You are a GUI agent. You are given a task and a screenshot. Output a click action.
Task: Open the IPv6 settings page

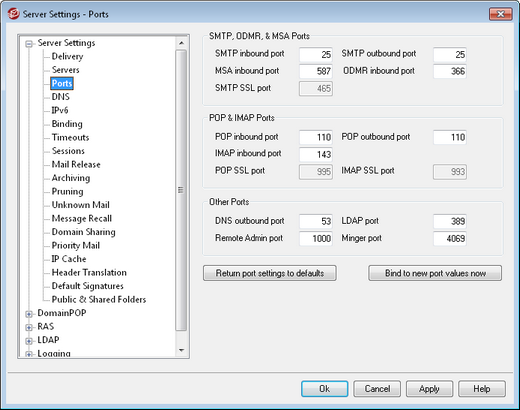(x=60, y=110)
